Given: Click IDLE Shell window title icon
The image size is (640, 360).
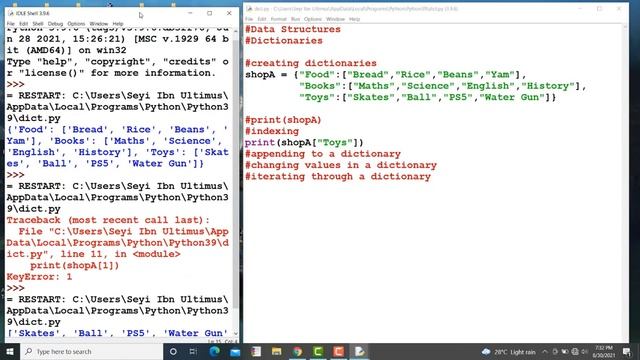Looking at the screenshot, I should click(x=11, y=13).
